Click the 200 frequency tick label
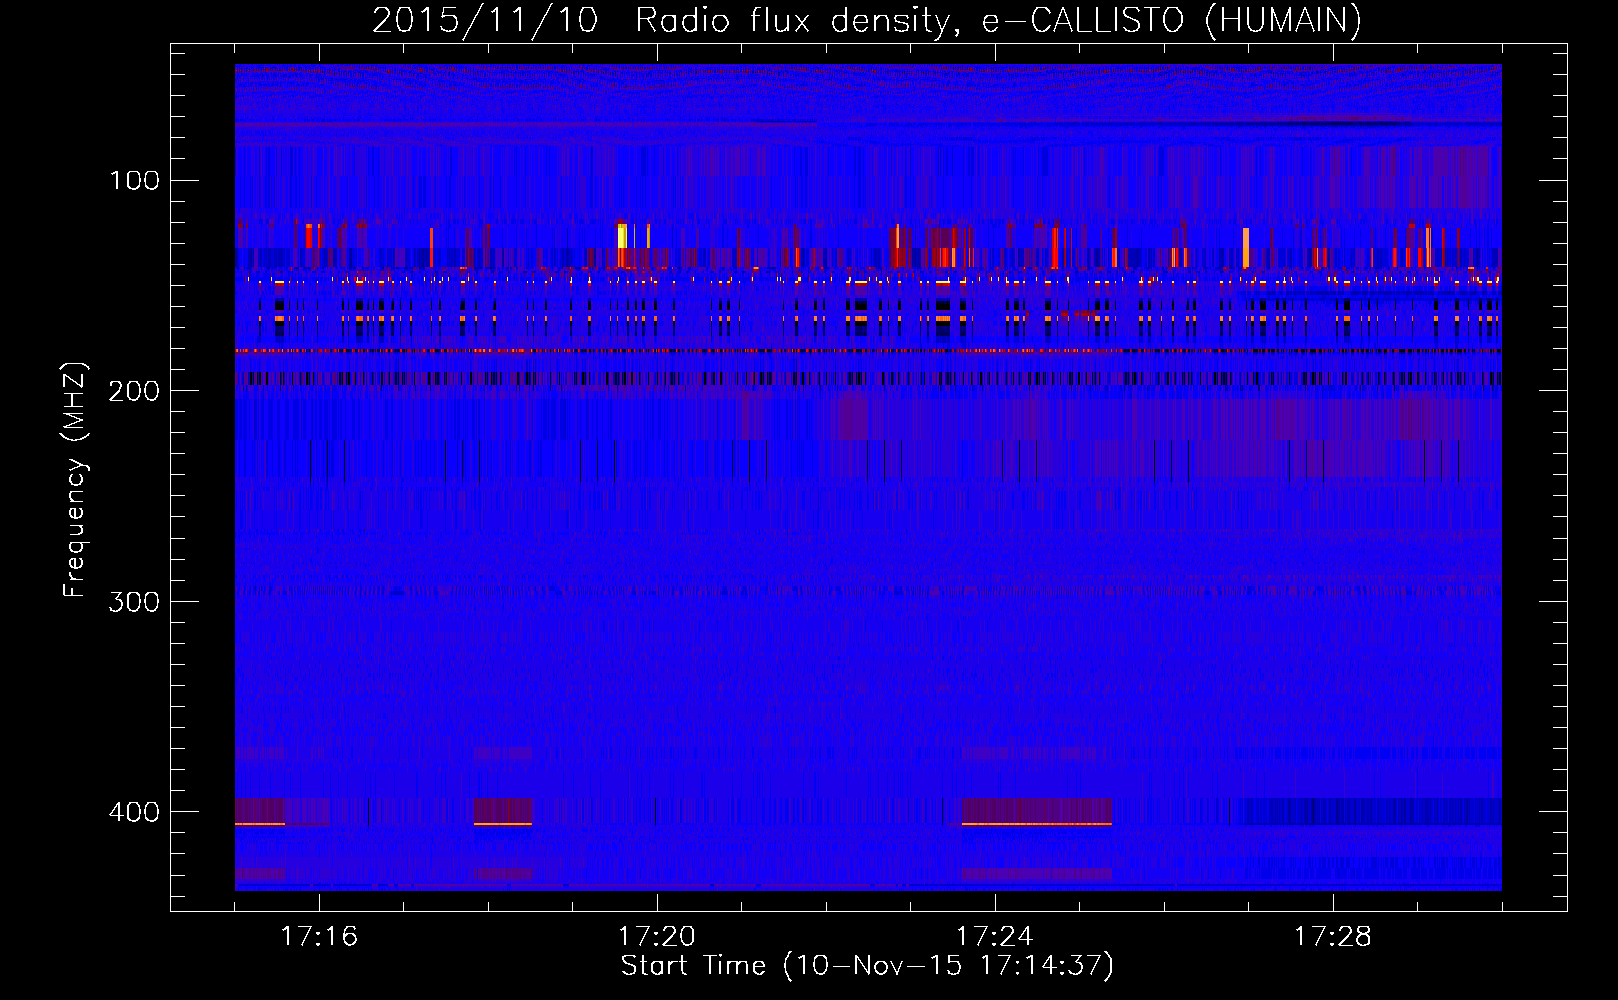1618x1000 pixels. click(x=135, y=391)
